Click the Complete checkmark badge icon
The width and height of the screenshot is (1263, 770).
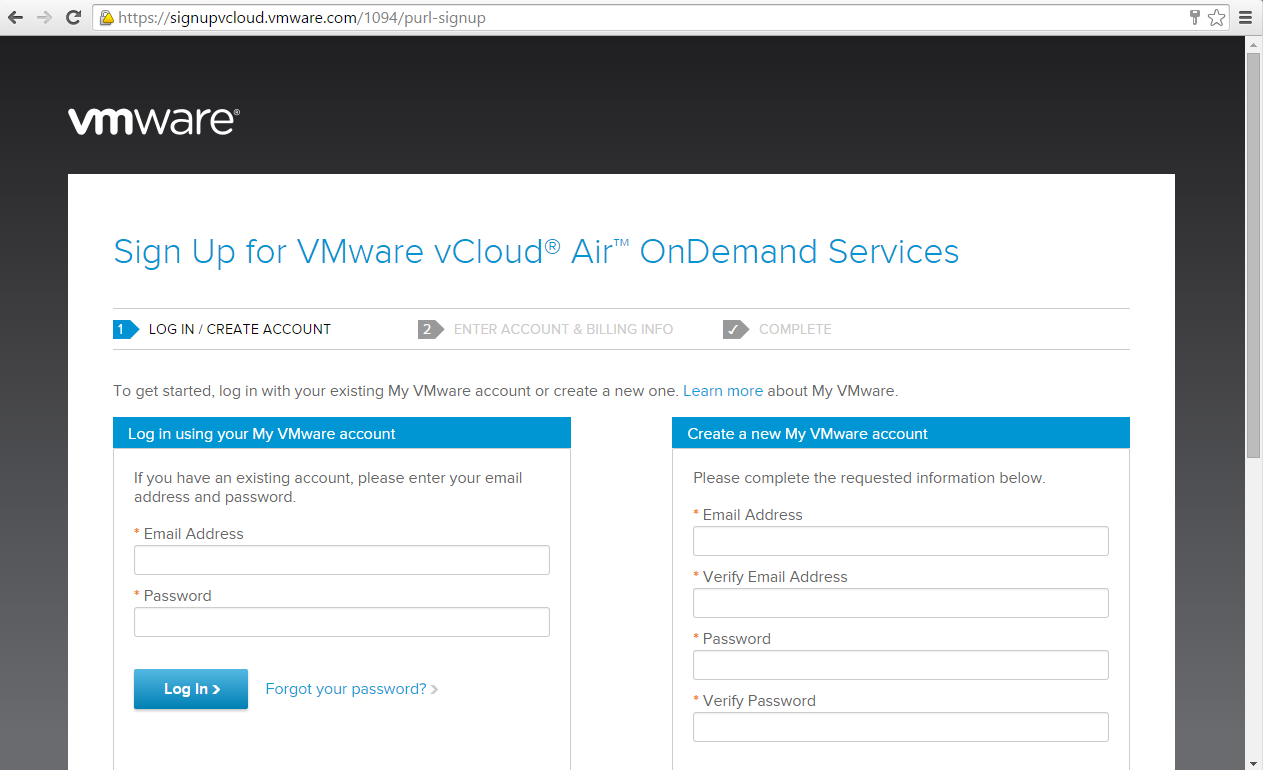point(735,329)
